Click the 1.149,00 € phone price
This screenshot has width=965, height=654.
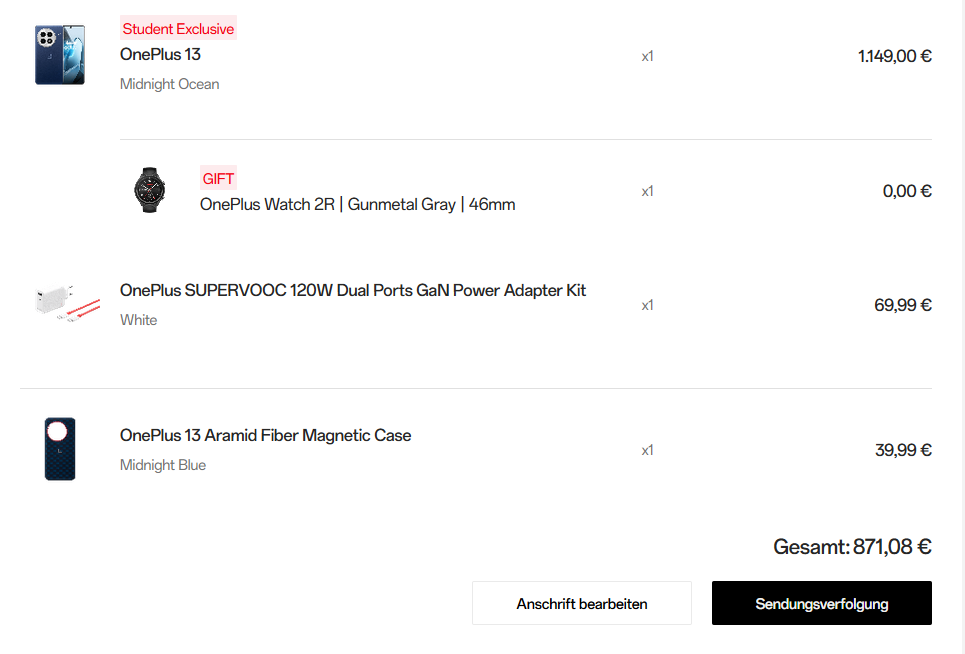pos(894,56)
